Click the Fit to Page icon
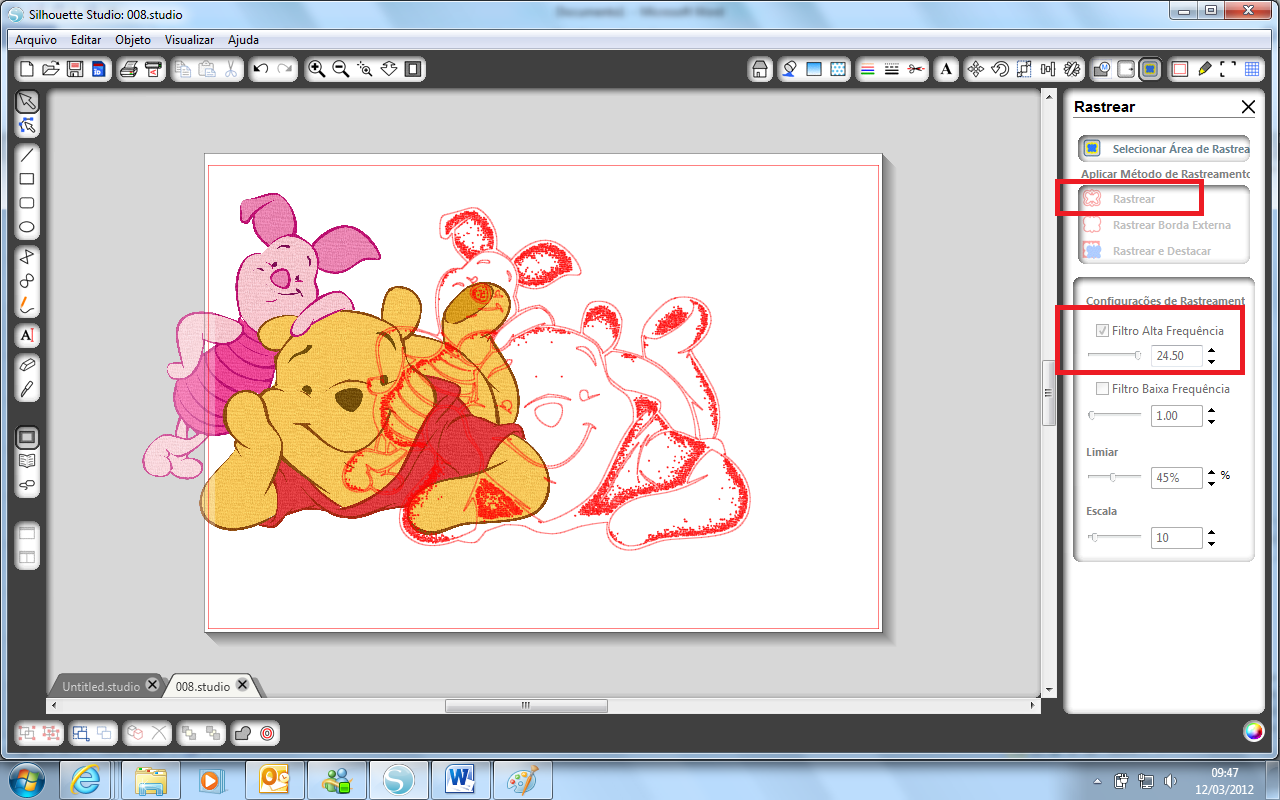The height and width of the screenshot is (800, 1280). click(x=412, y=69)
